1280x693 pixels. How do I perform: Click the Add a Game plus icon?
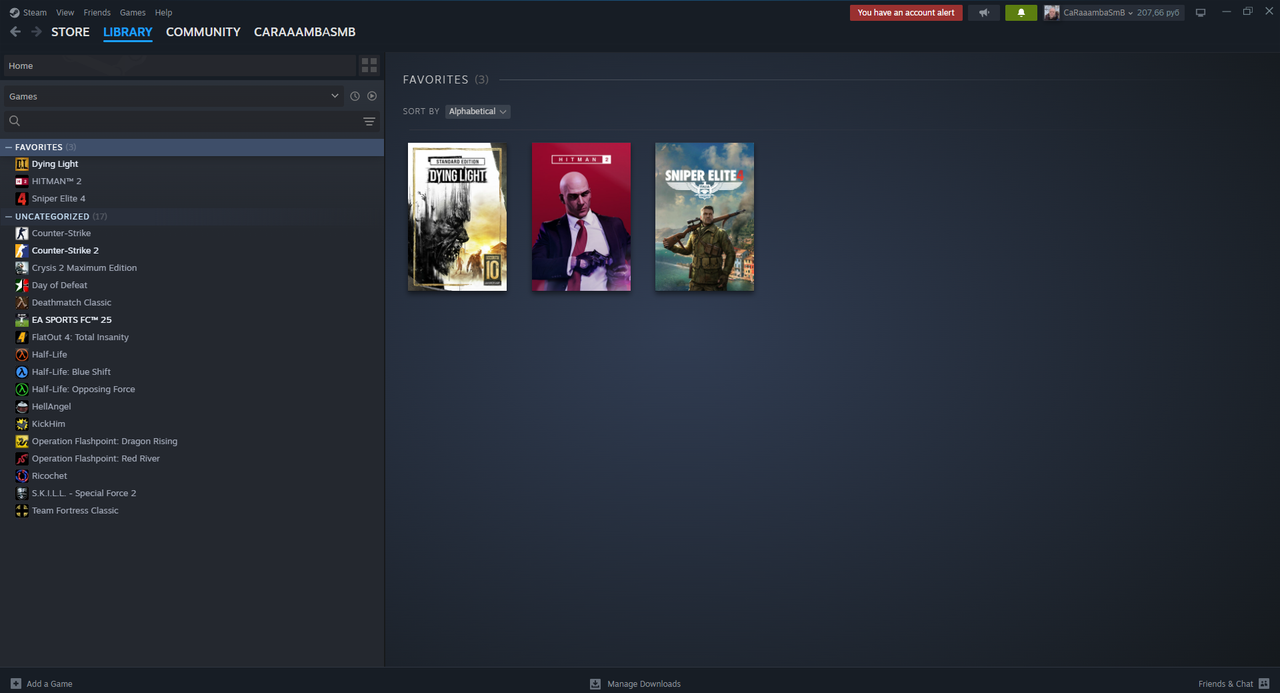15,684
